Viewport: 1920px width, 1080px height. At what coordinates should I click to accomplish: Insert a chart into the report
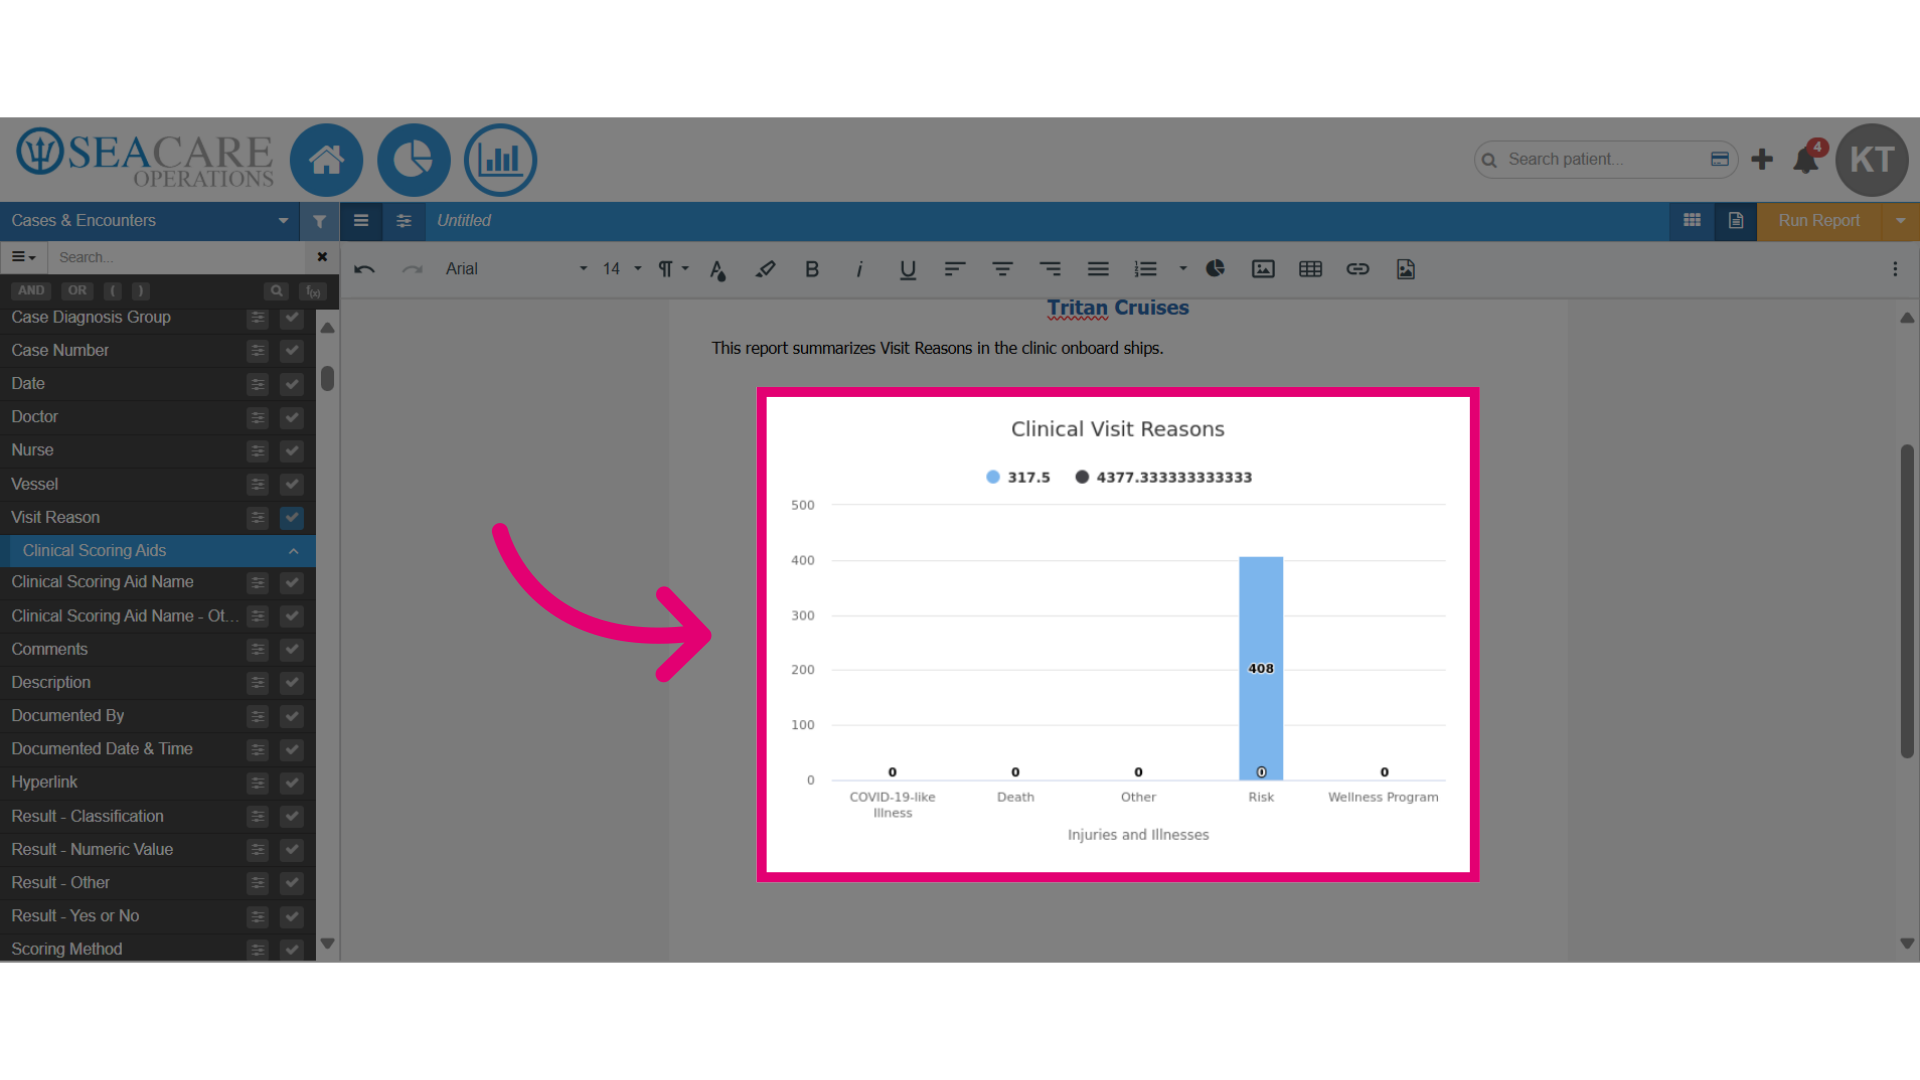(1215, 268)
